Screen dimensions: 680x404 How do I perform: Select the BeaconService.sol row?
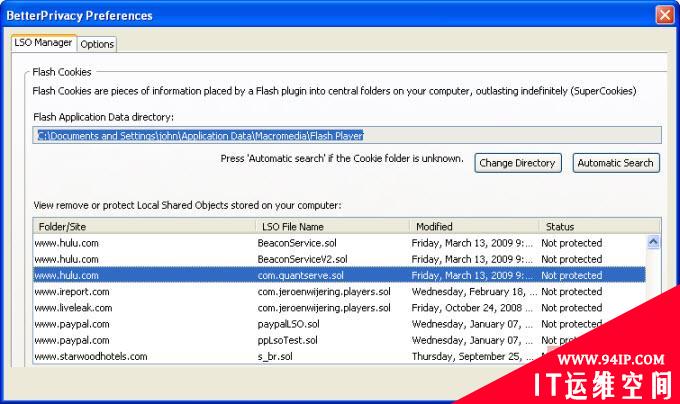click(339, 243)
